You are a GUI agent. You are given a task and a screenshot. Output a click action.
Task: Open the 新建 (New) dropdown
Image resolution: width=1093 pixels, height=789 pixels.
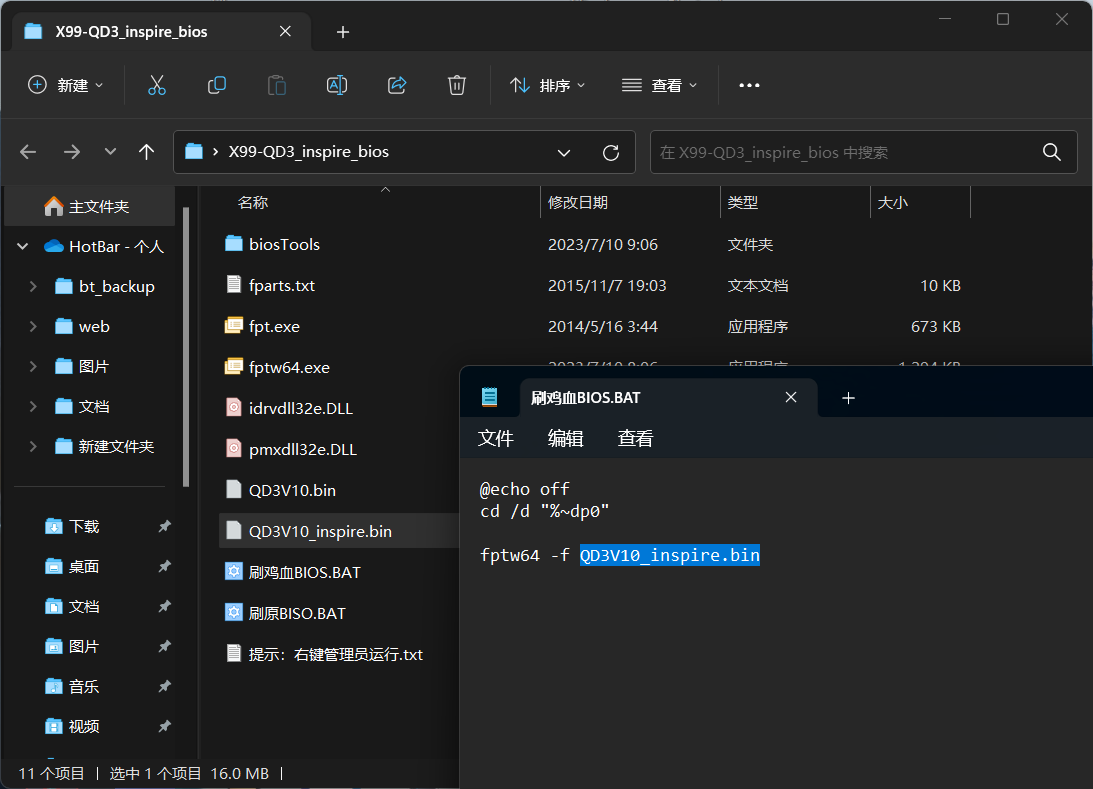coord(66,85)
